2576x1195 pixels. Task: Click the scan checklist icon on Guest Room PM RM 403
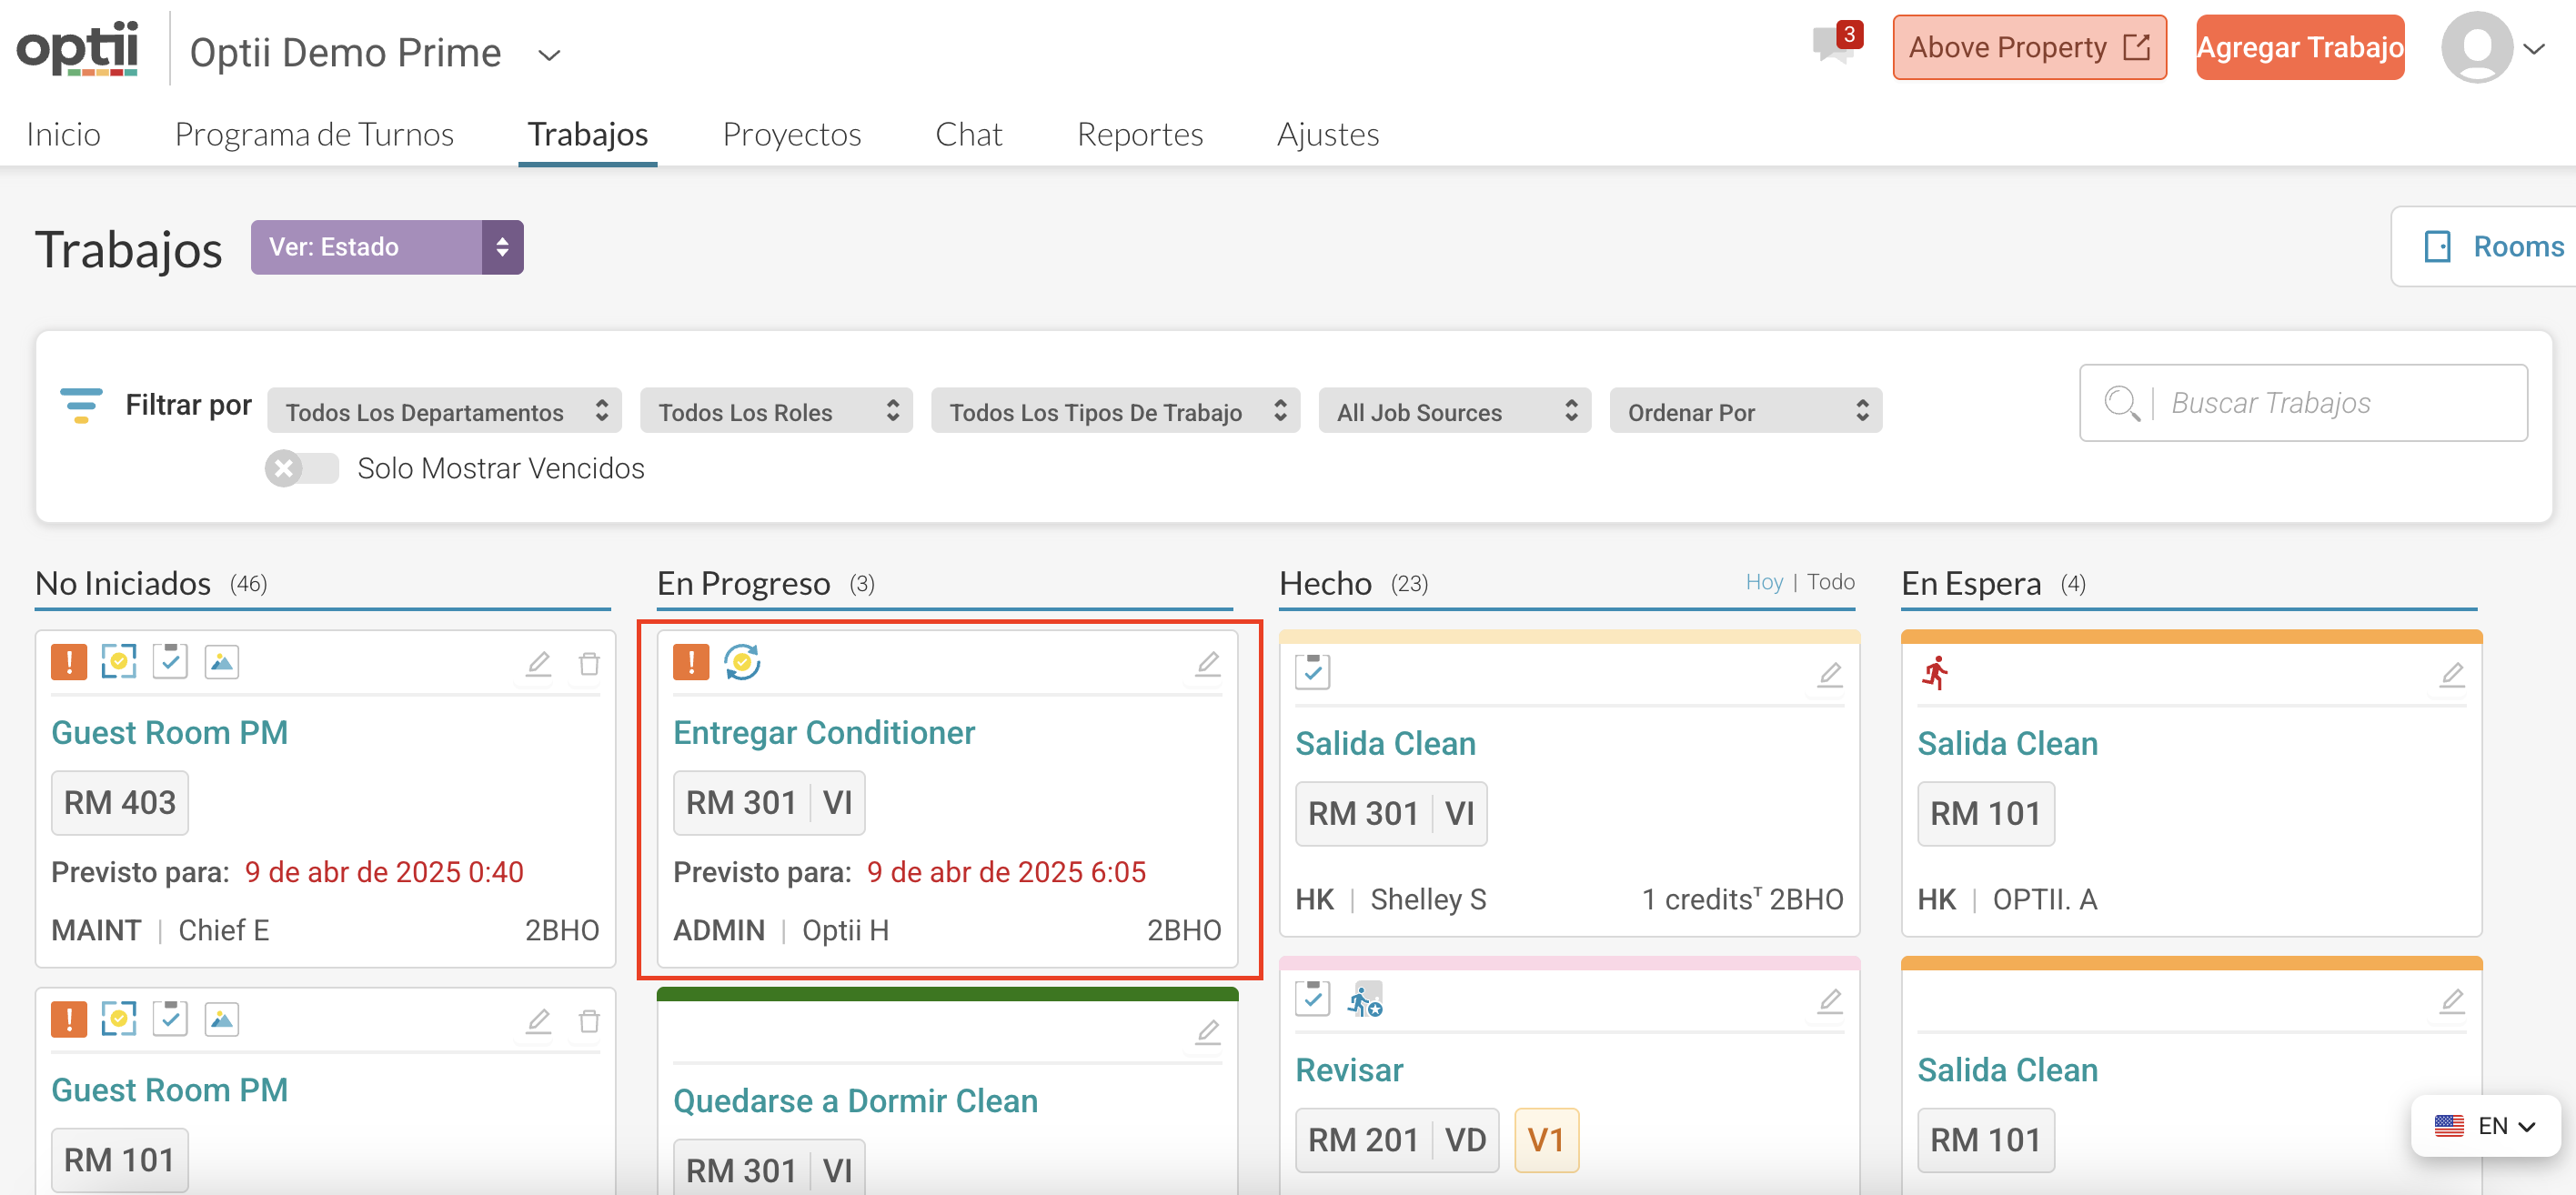119,662
